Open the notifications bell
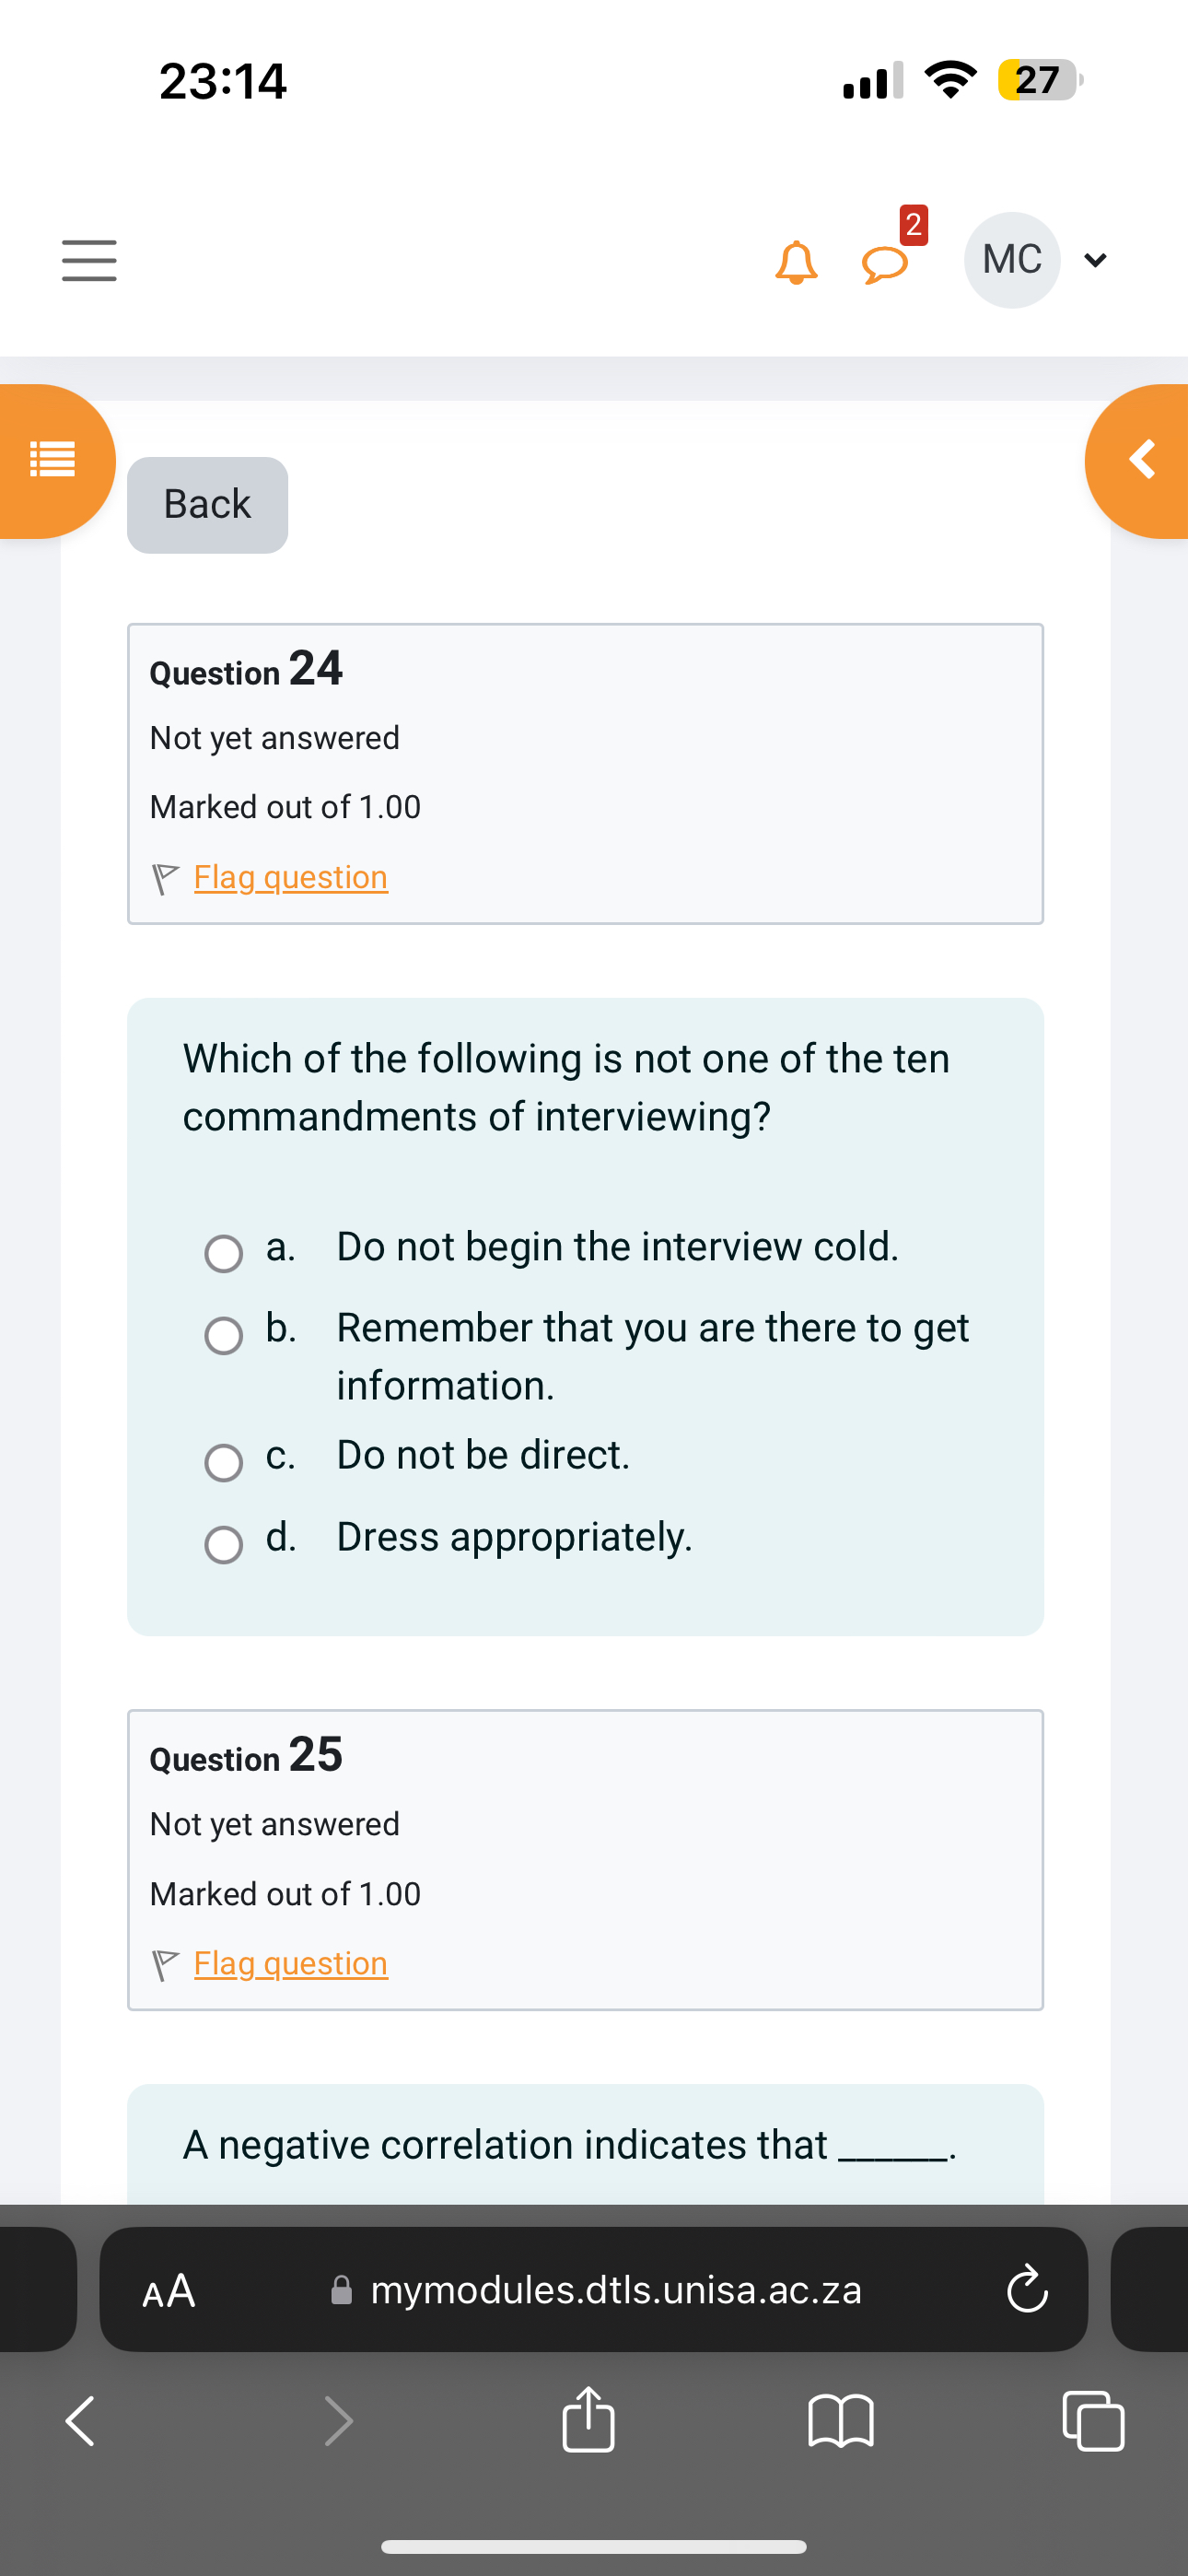 [796, 262]
